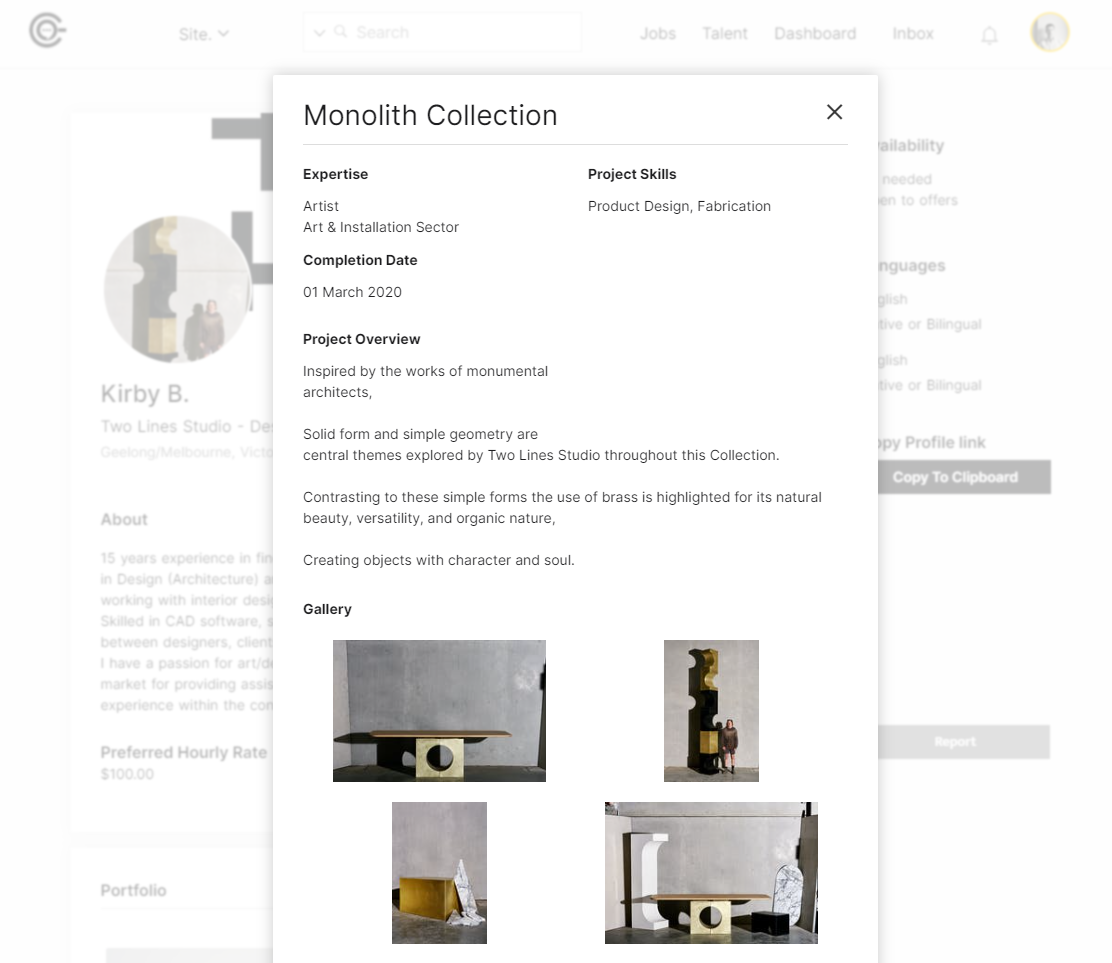Open the Dashboard page

point(815,33)
